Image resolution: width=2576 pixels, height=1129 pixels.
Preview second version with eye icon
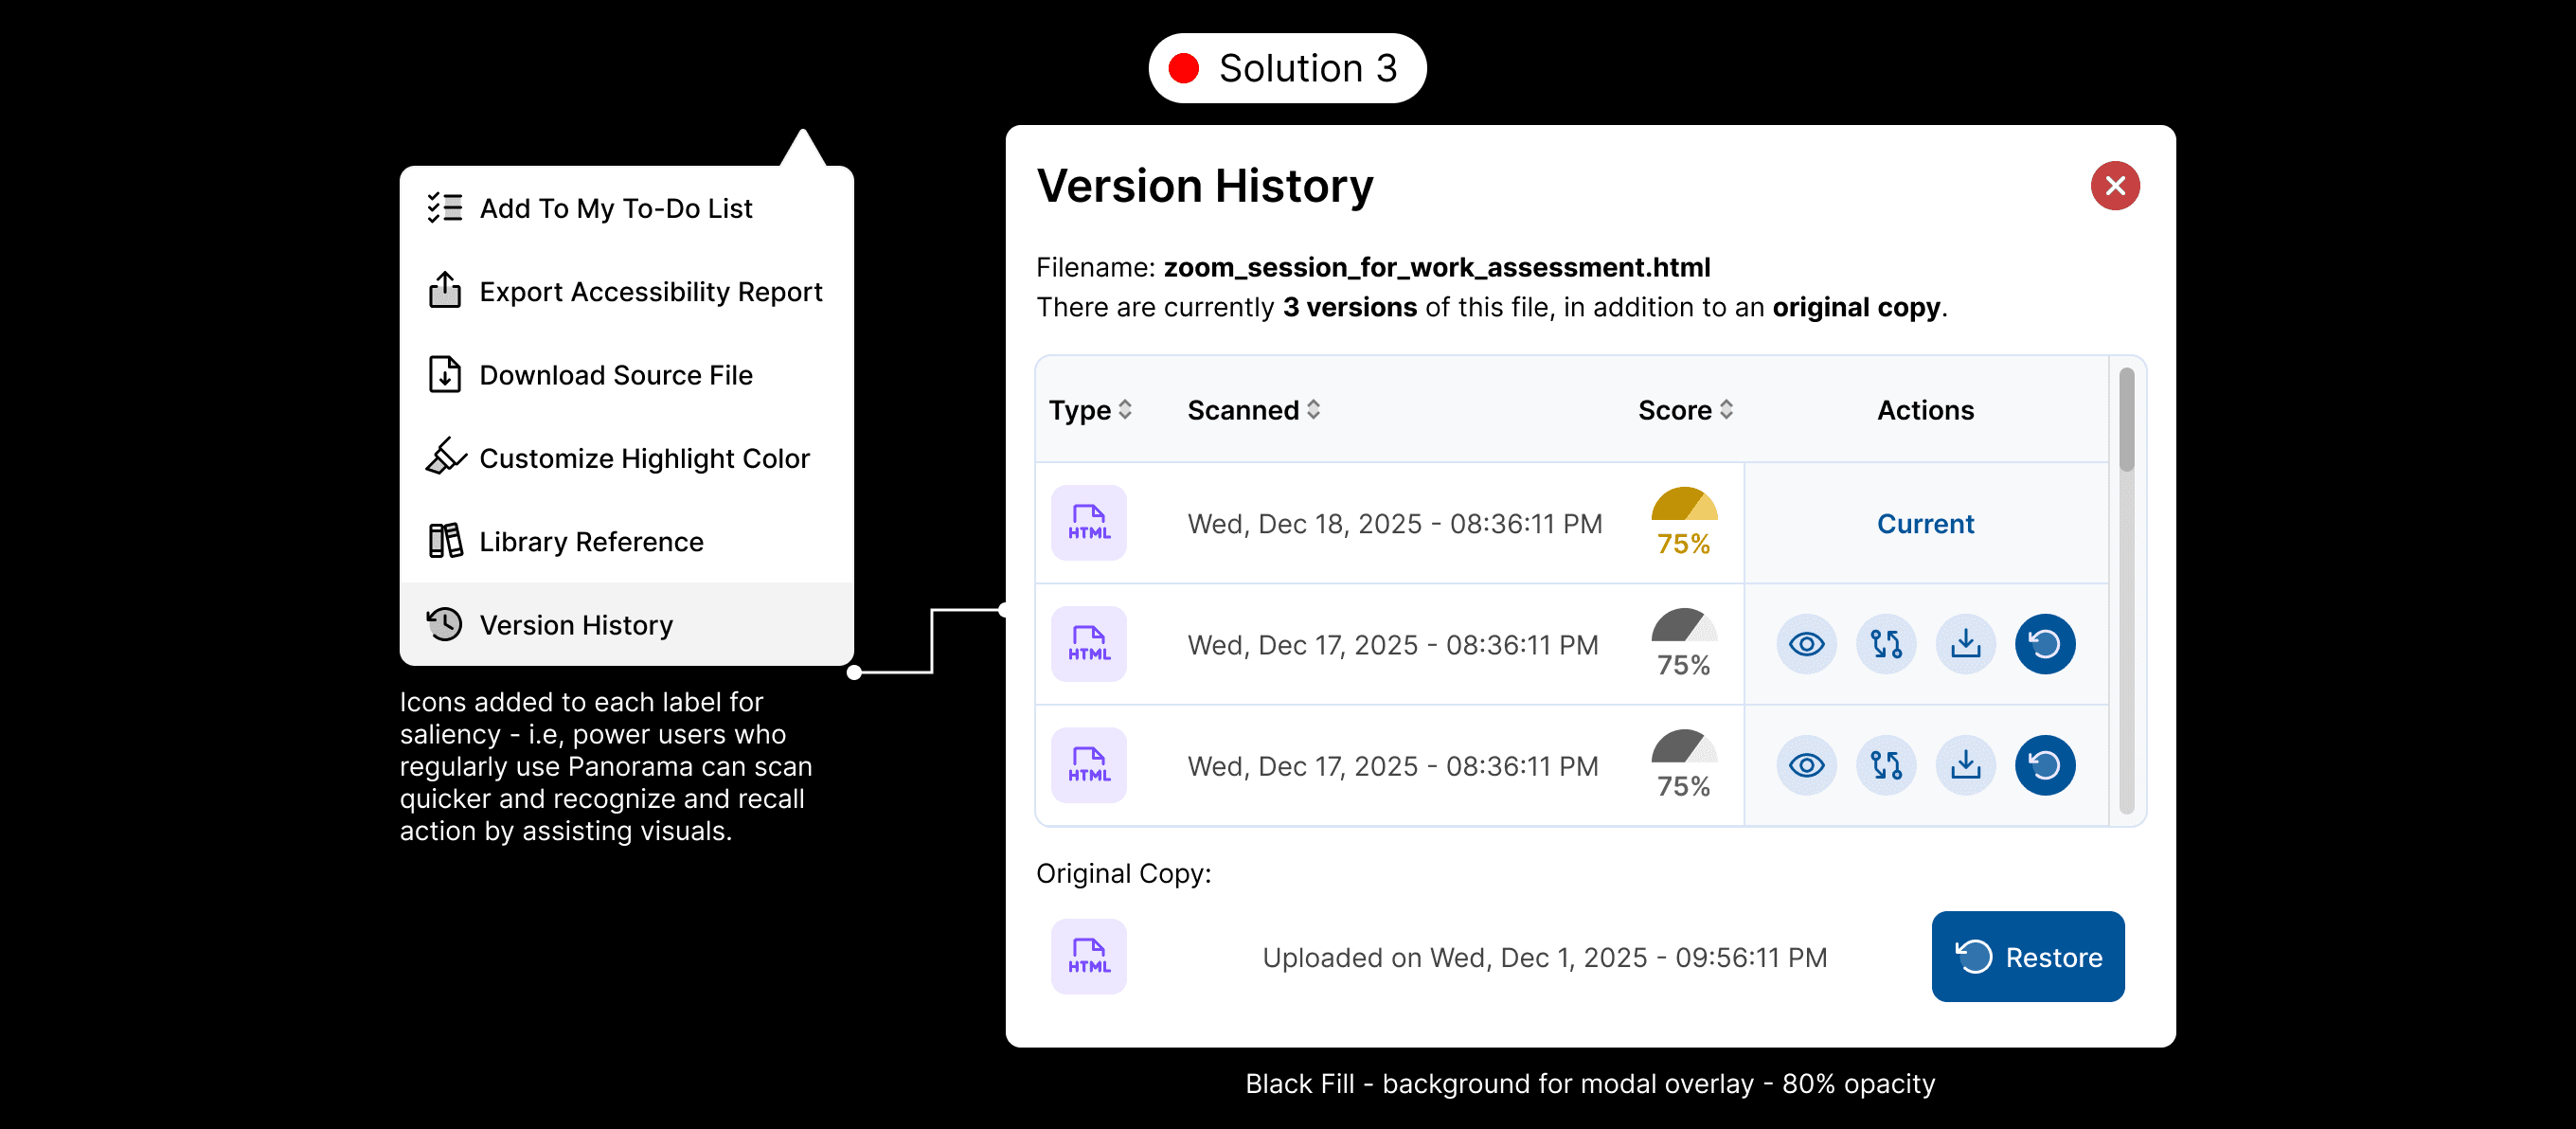coord(1806,644)
